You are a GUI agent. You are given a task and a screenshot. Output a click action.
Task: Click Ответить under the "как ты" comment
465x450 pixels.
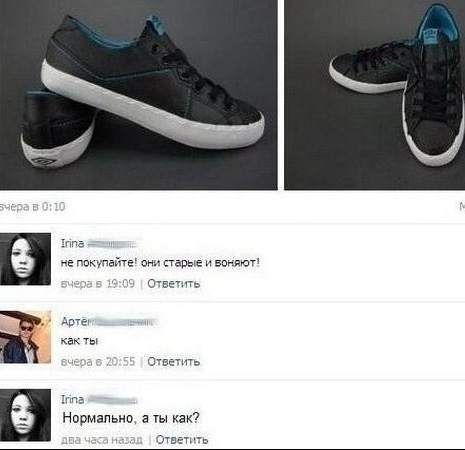(x=174, y=362)
